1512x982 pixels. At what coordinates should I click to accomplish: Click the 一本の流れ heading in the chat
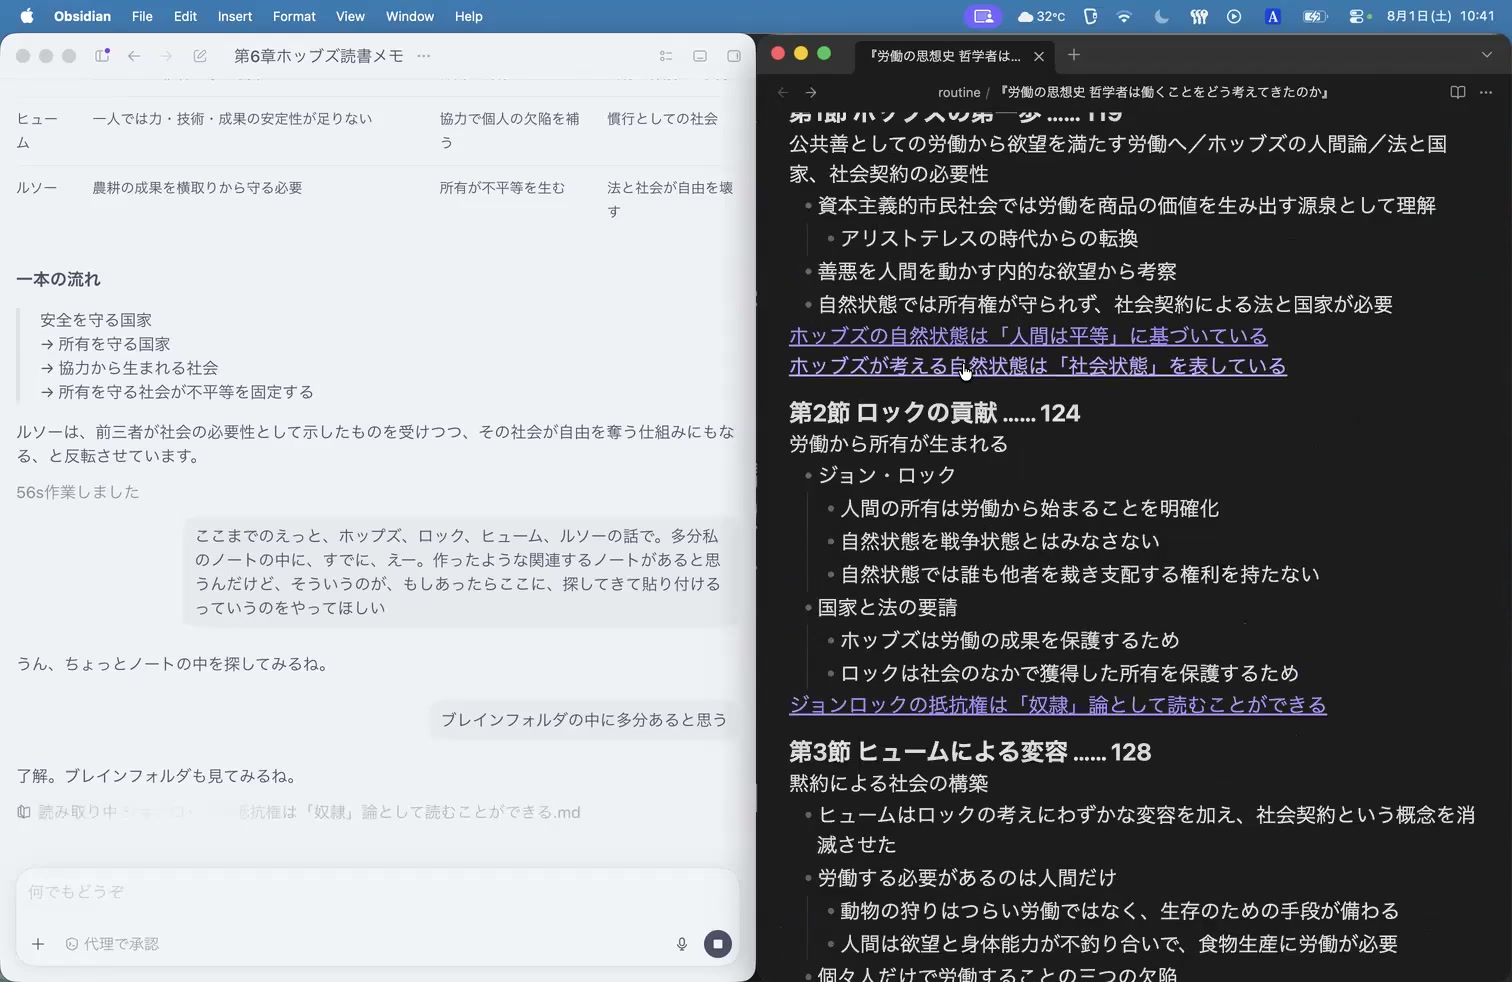(58, 279)
